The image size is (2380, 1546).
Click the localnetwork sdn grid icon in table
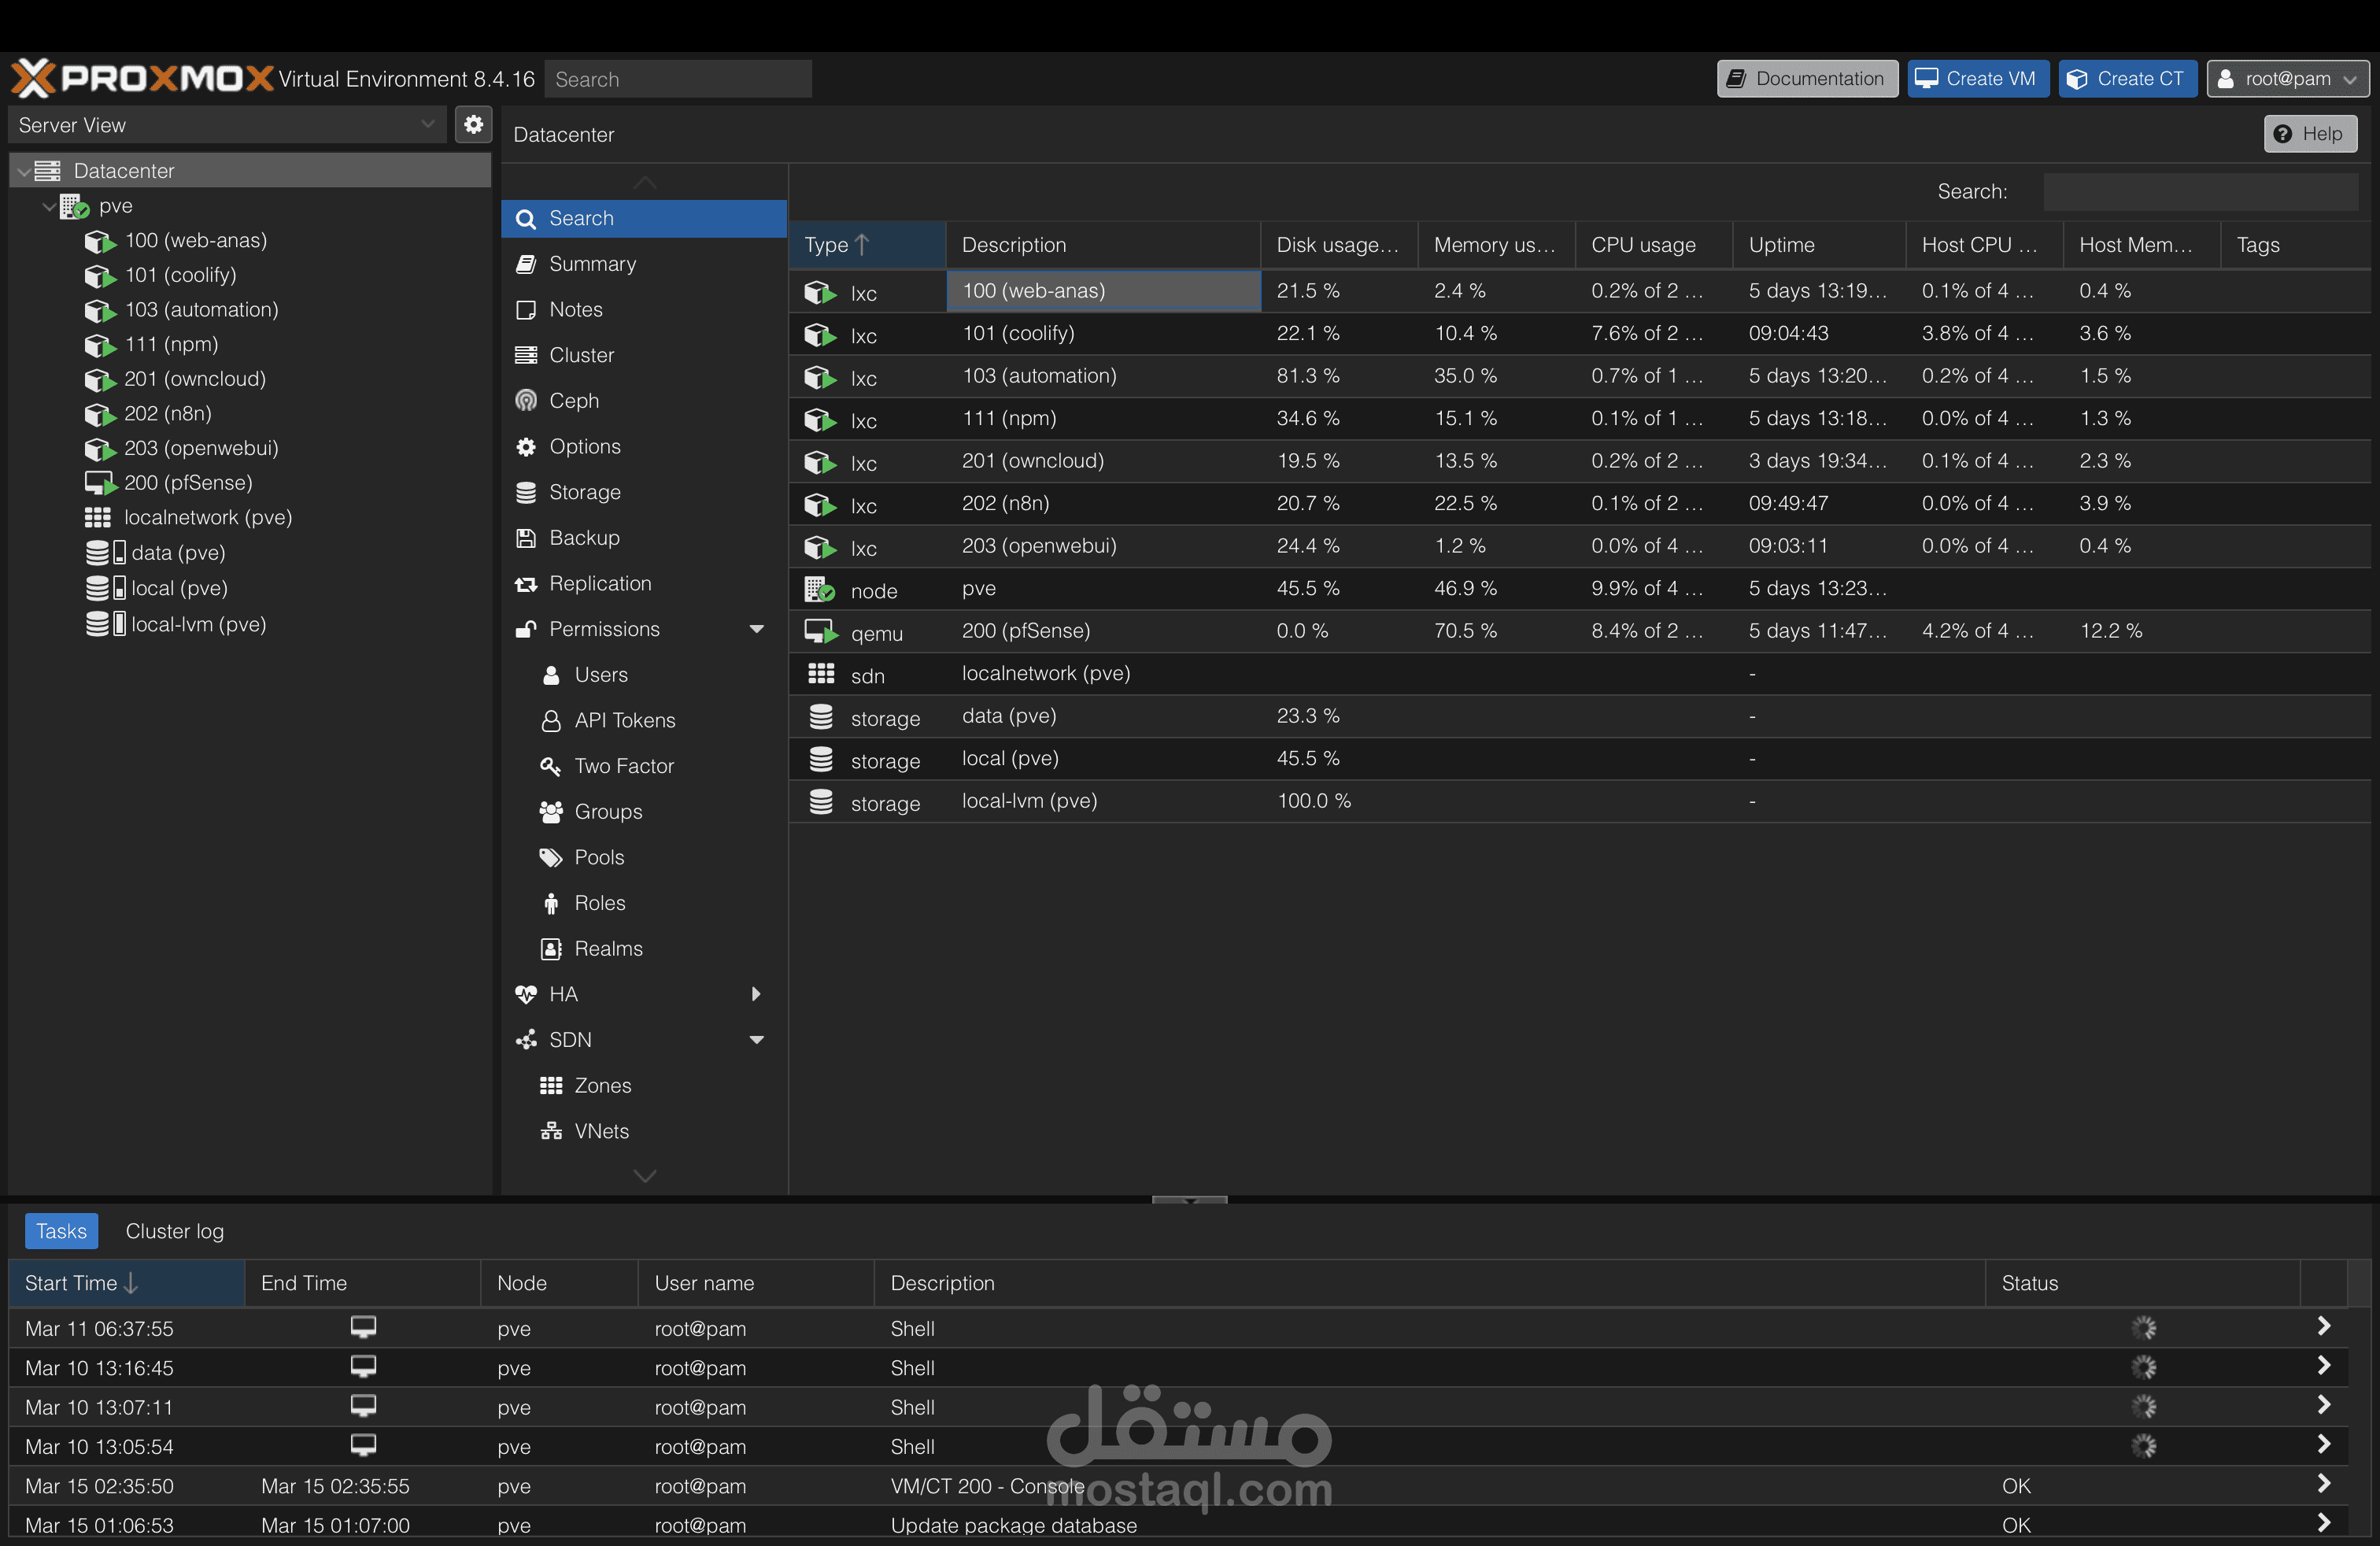[821, 674]
